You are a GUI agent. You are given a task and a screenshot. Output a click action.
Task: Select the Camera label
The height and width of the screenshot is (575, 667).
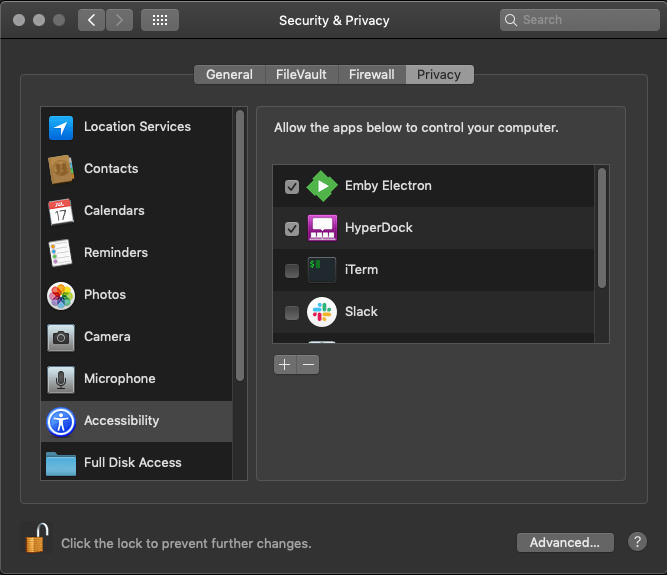click(107, 336)
